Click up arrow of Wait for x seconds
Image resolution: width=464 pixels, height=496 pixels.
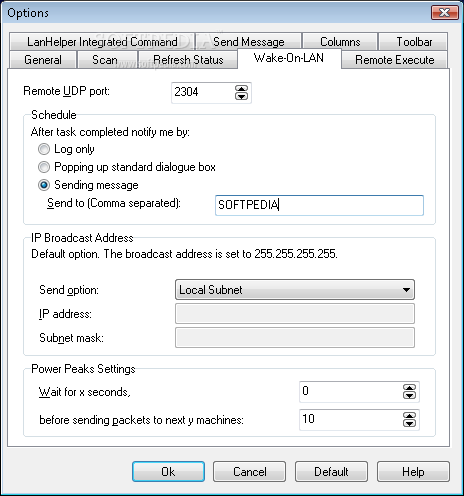point(409,388)
